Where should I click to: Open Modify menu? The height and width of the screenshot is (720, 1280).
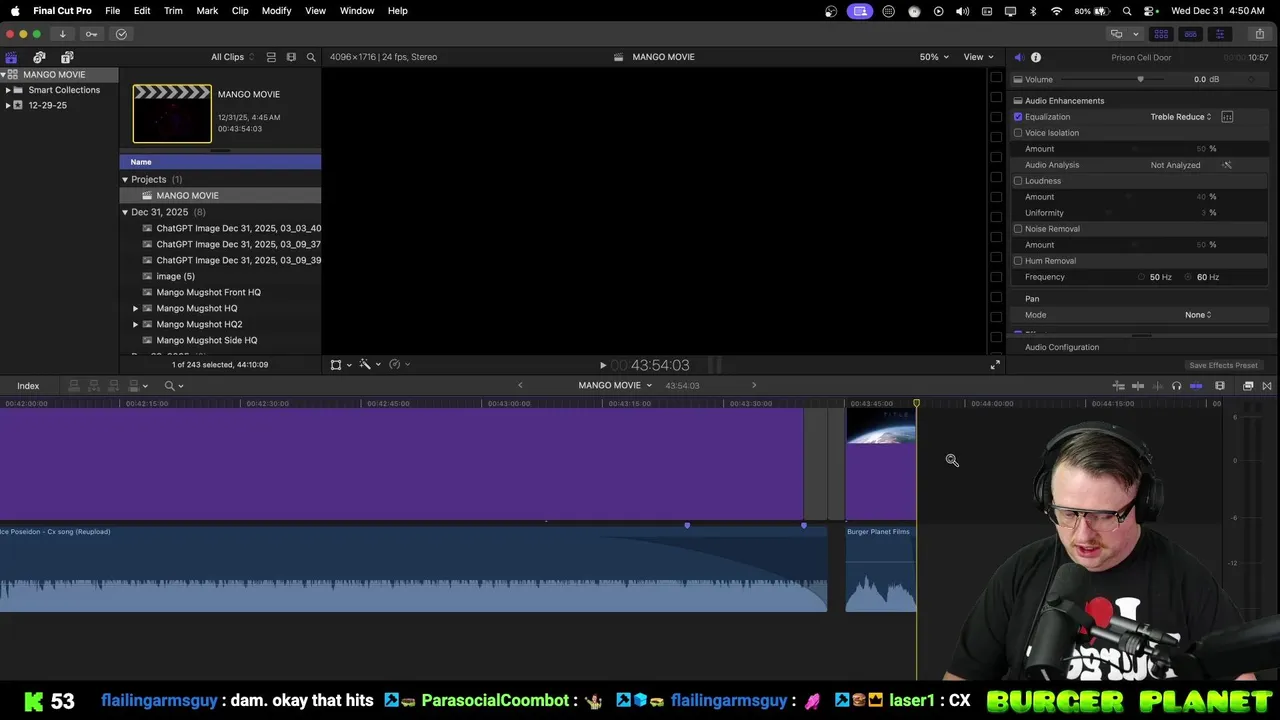click(276, 11)
